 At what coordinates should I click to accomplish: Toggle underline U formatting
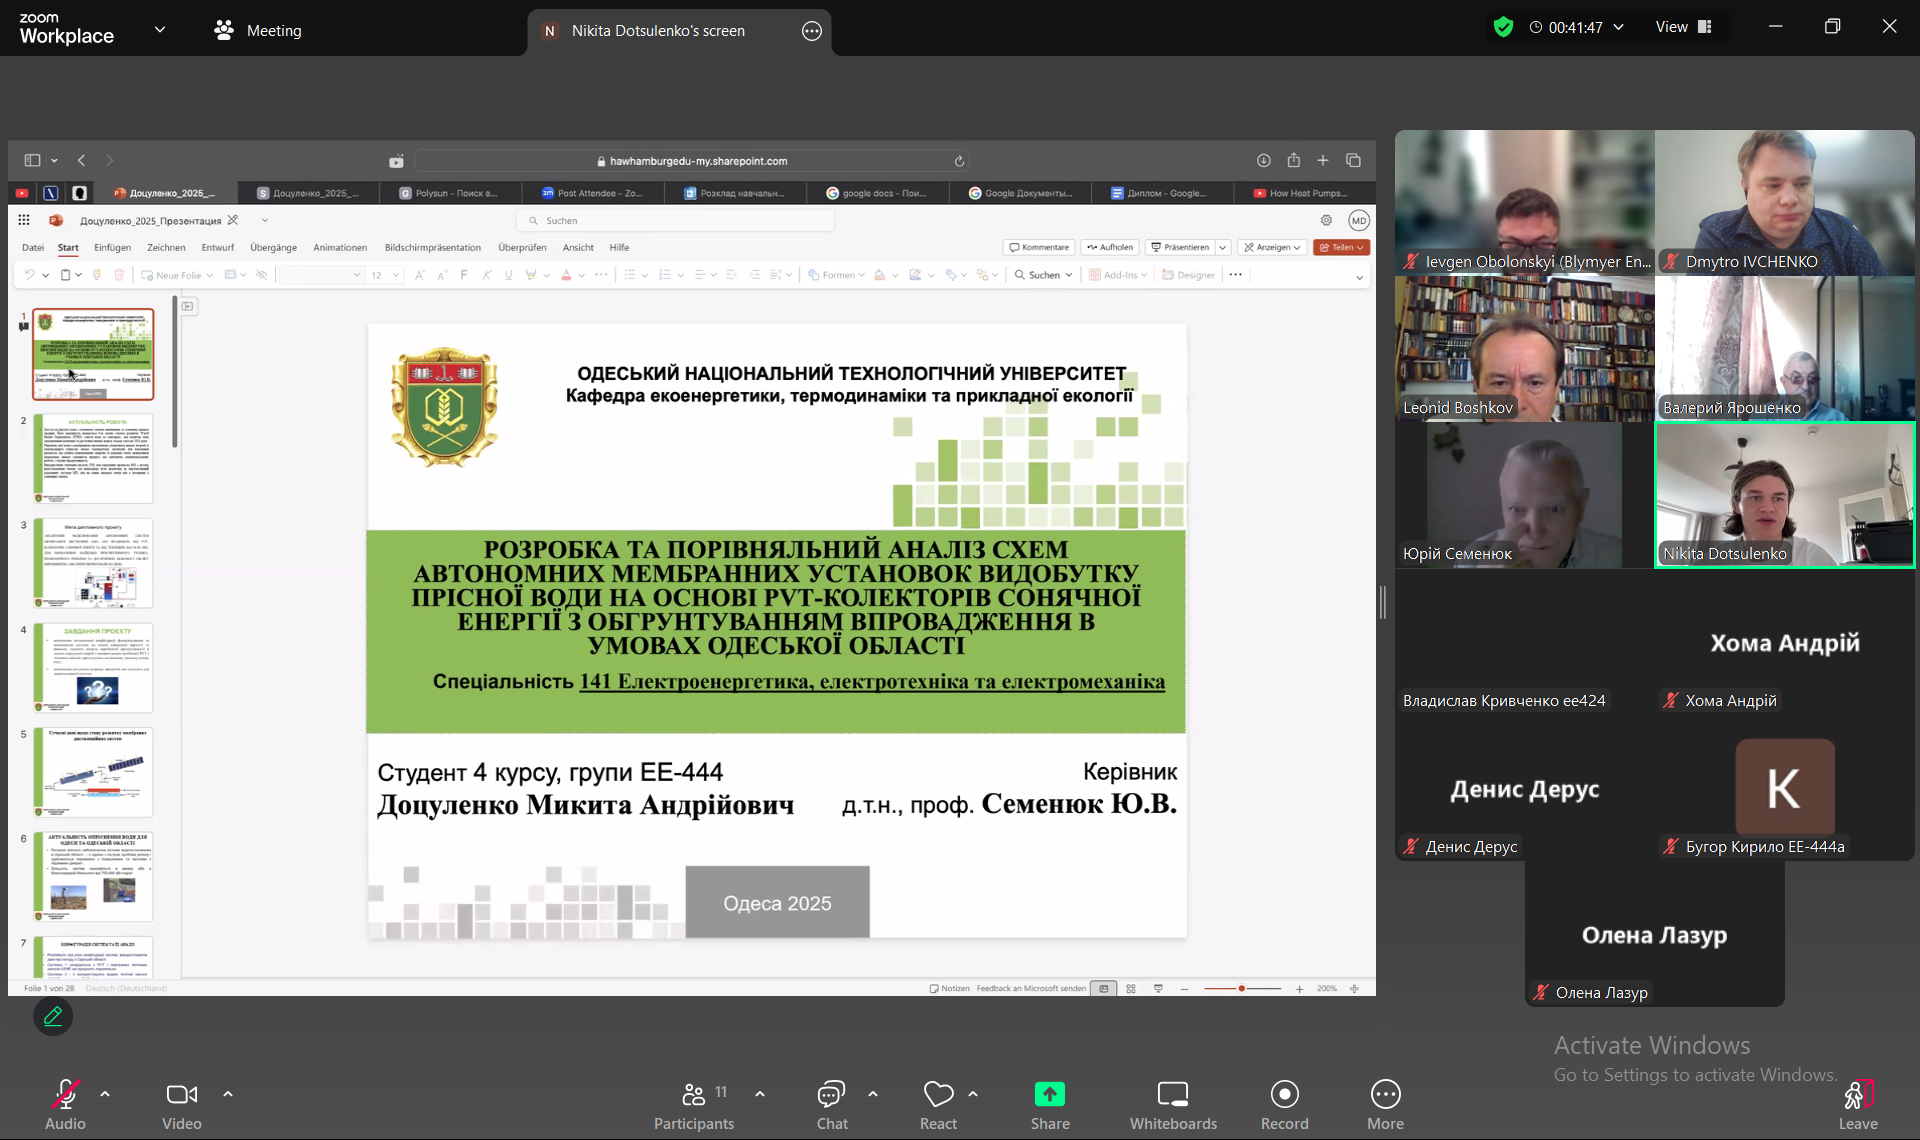pyautogui.click(x=509, y=275)
